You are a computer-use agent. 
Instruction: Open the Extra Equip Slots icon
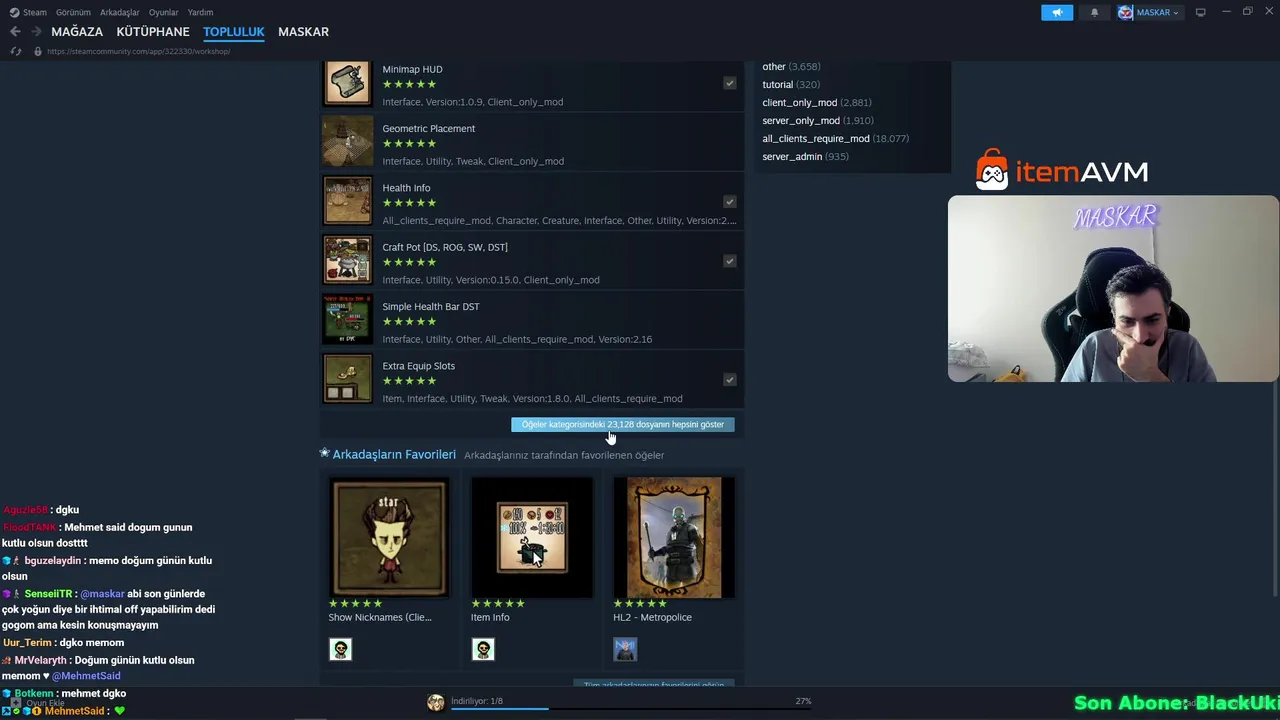tap(347, 378)
